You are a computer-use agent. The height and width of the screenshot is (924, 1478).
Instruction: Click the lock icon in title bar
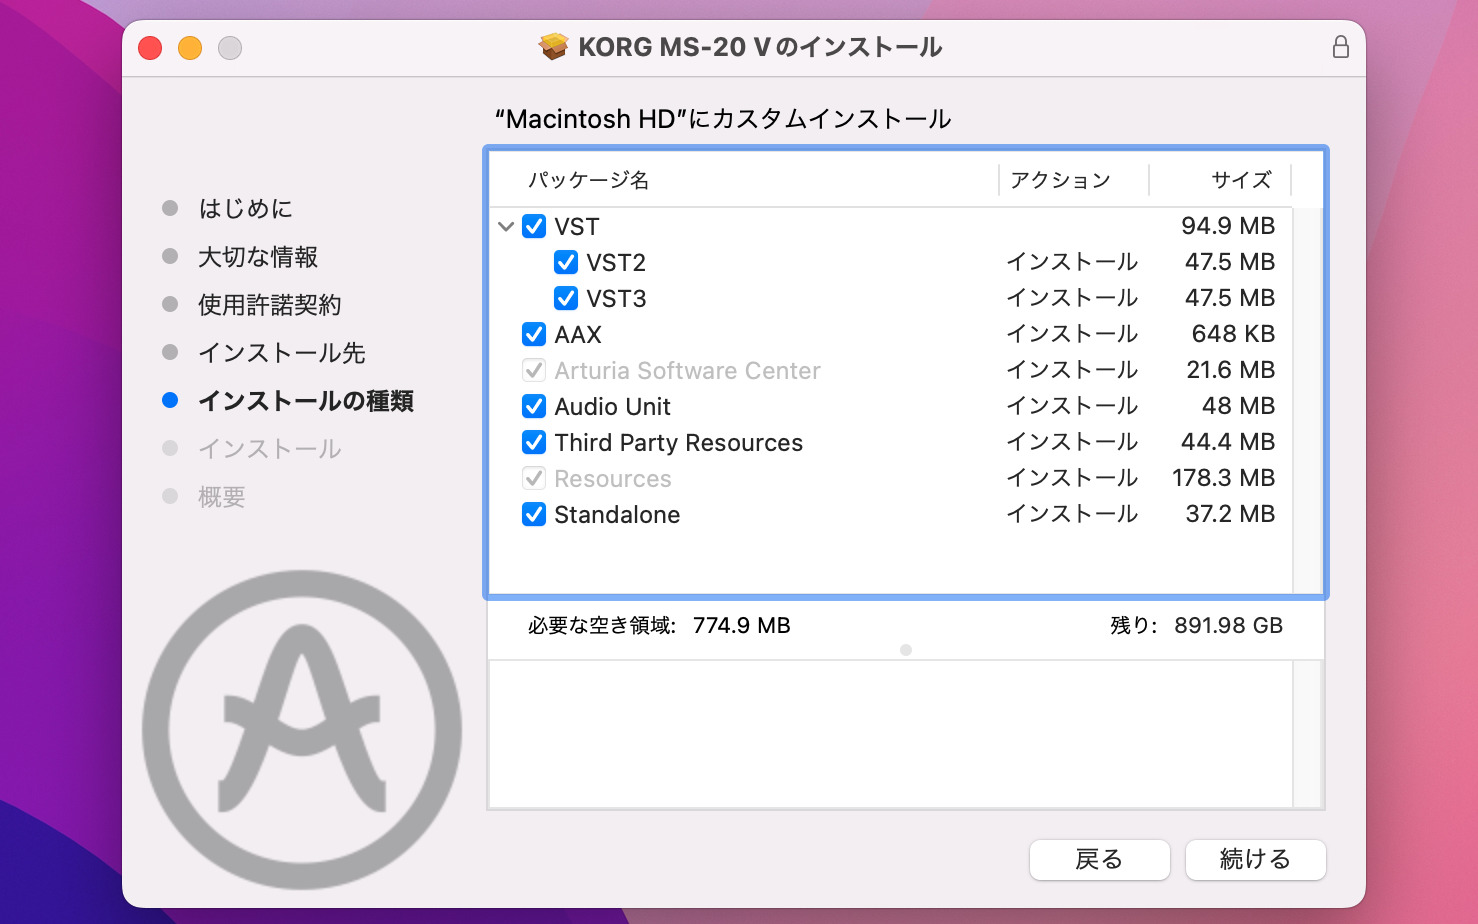pos(1341,47)
